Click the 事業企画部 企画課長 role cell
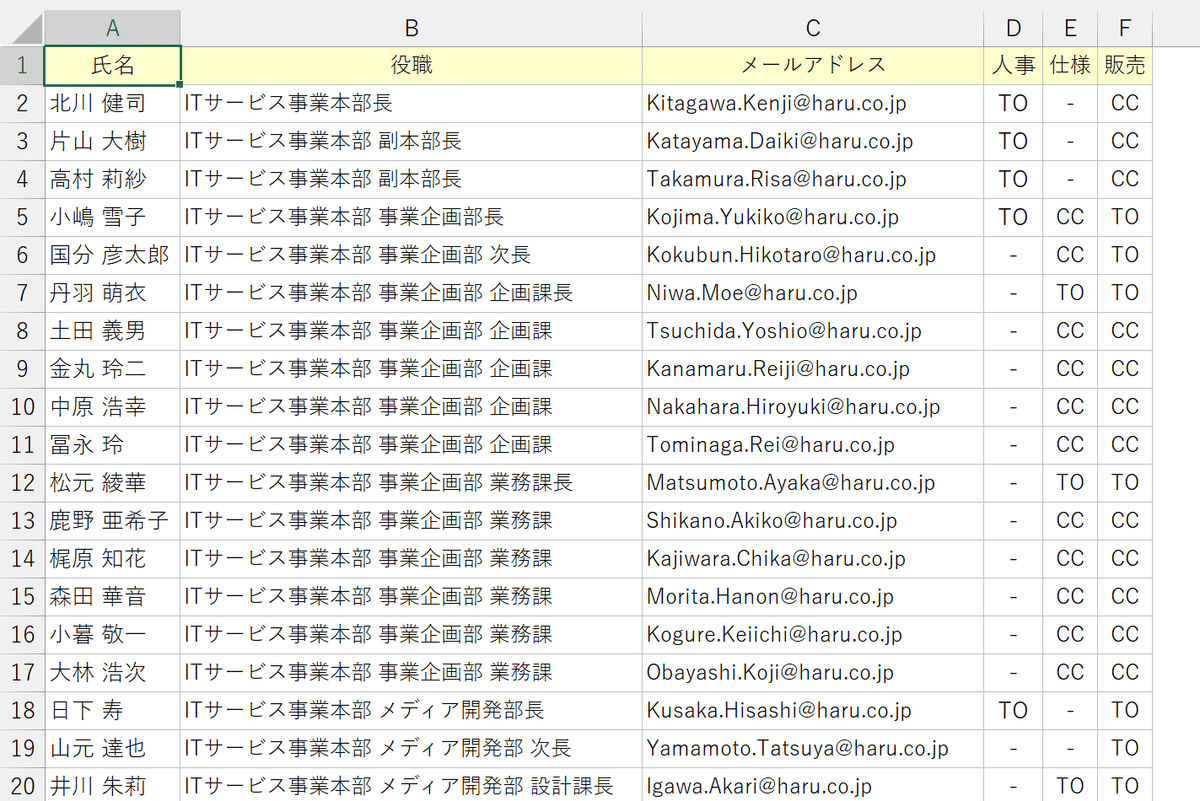The image size is (1200, 801). coord(412,293)
